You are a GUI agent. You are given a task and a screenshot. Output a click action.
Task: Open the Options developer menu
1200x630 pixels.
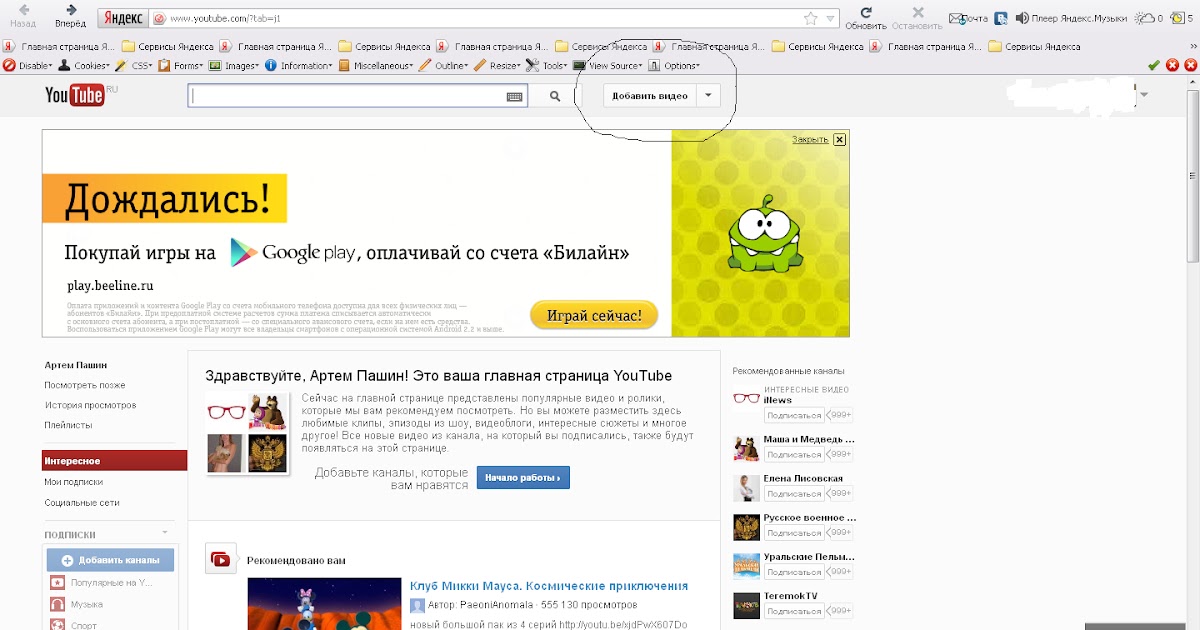(x=675, y=65)
